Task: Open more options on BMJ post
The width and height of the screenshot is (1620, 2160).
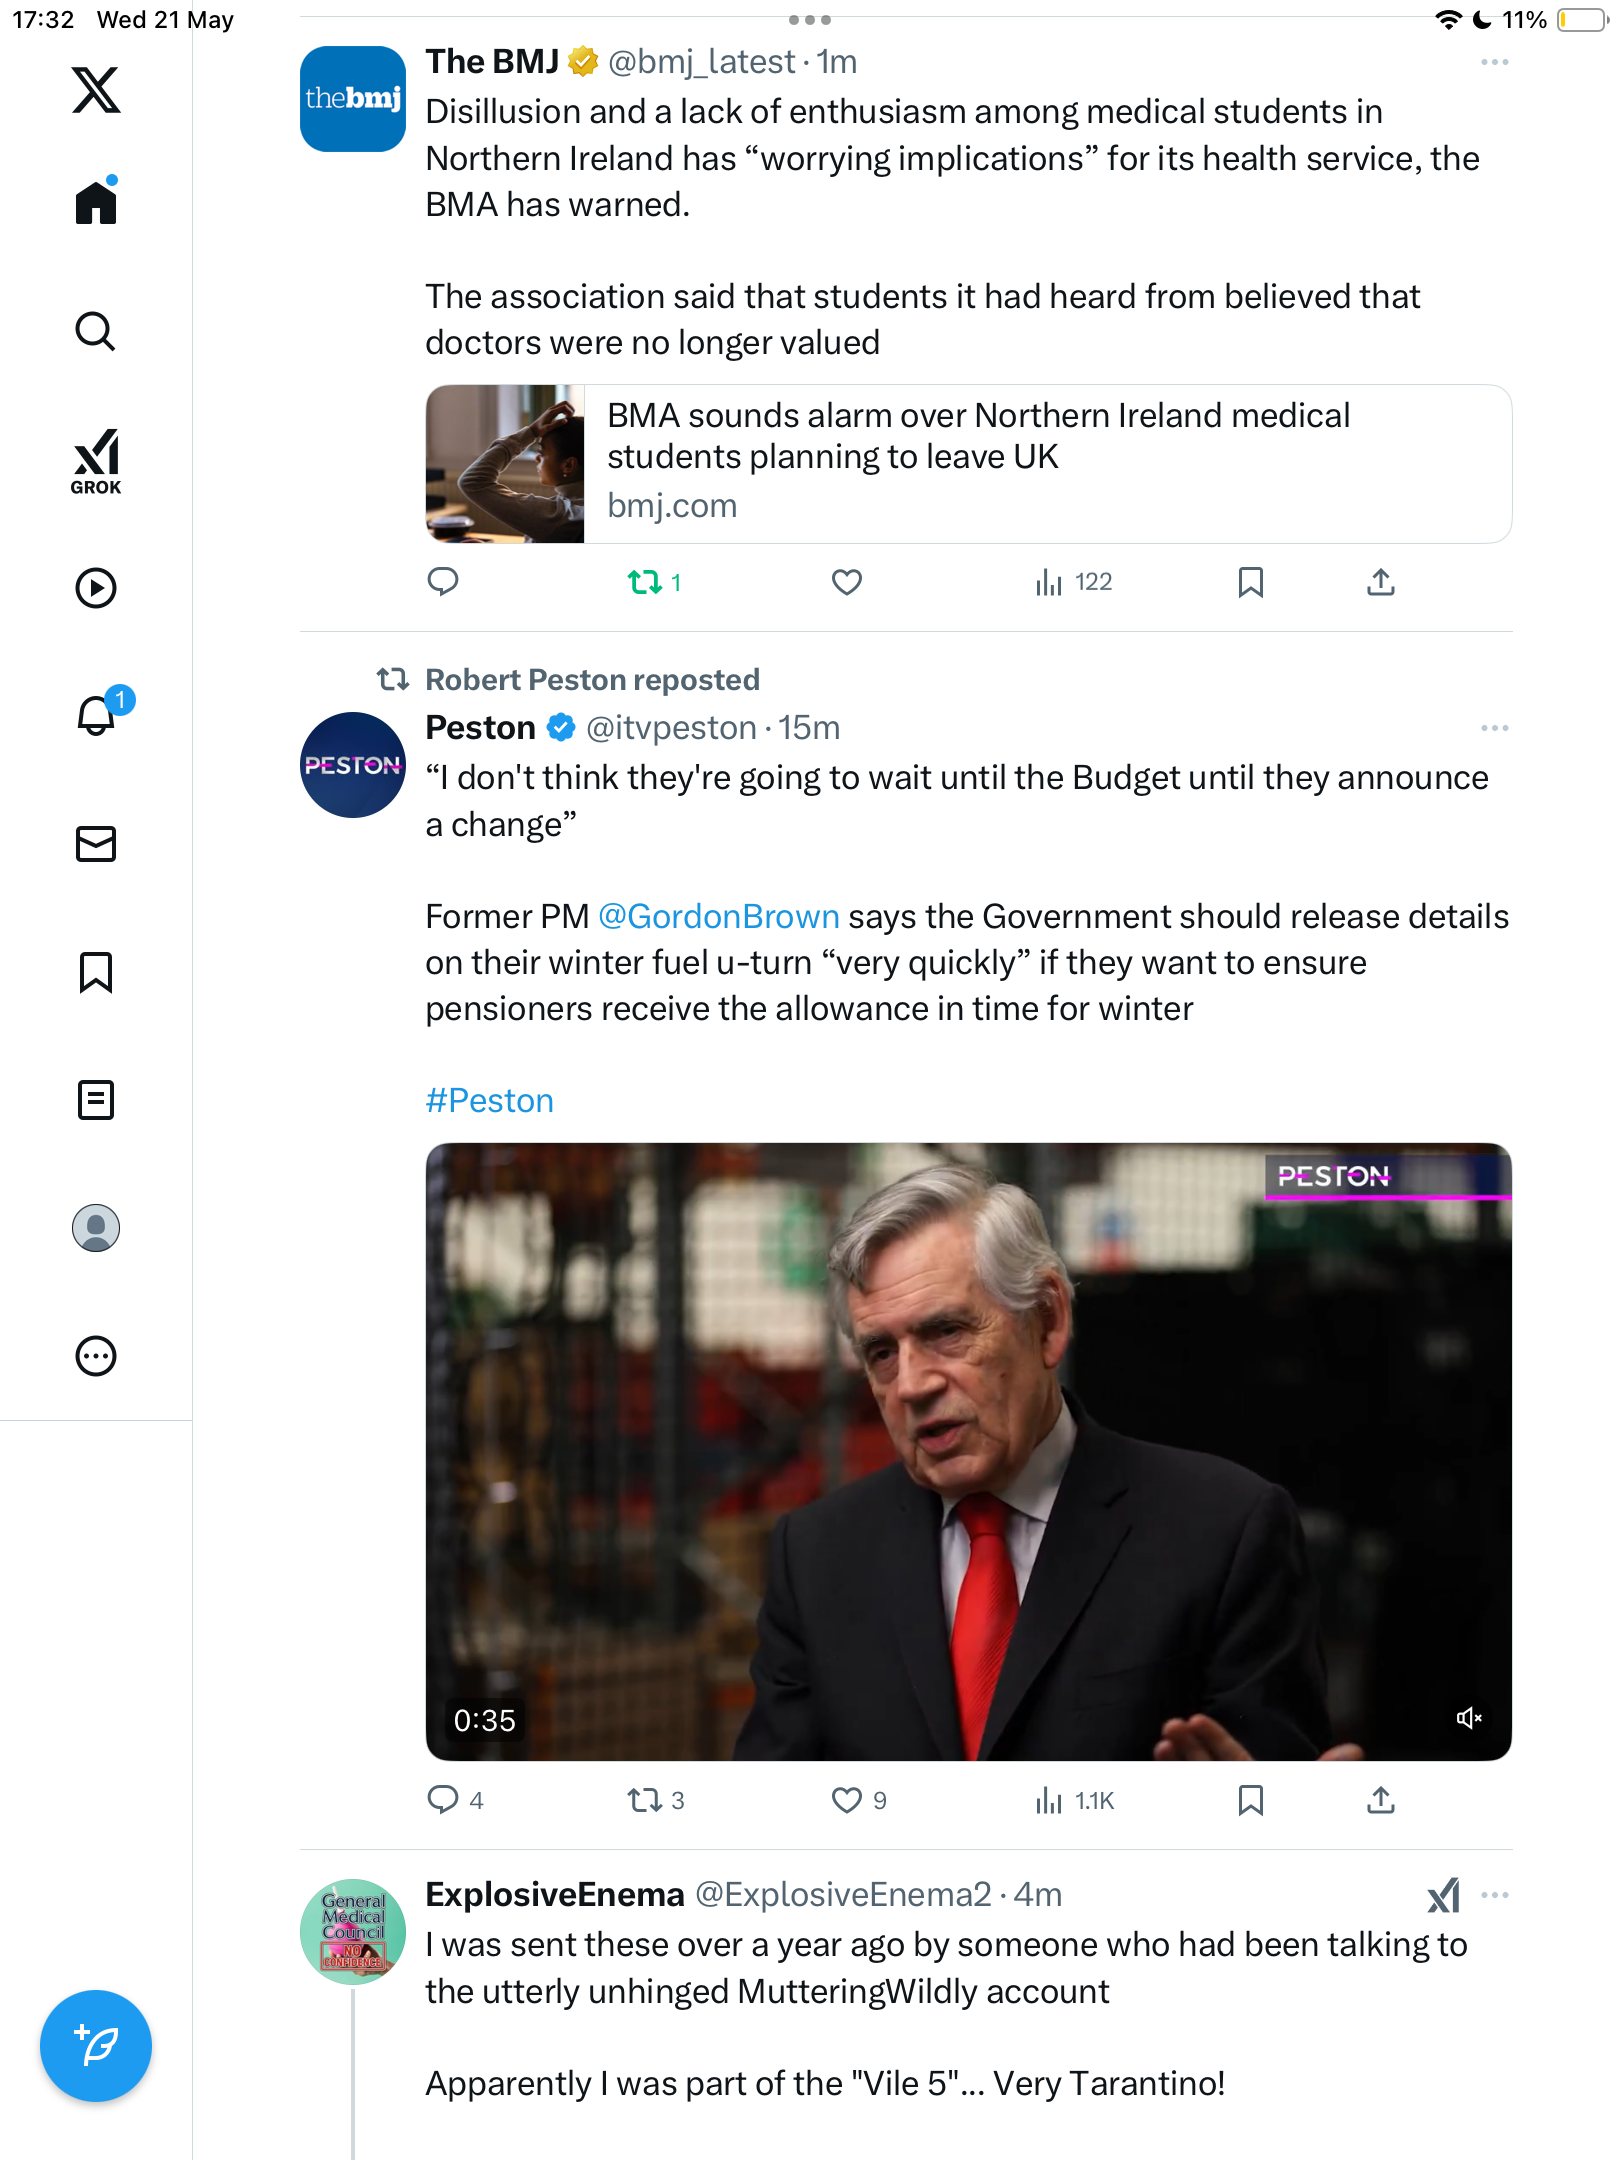Action: coord(1494,62)
